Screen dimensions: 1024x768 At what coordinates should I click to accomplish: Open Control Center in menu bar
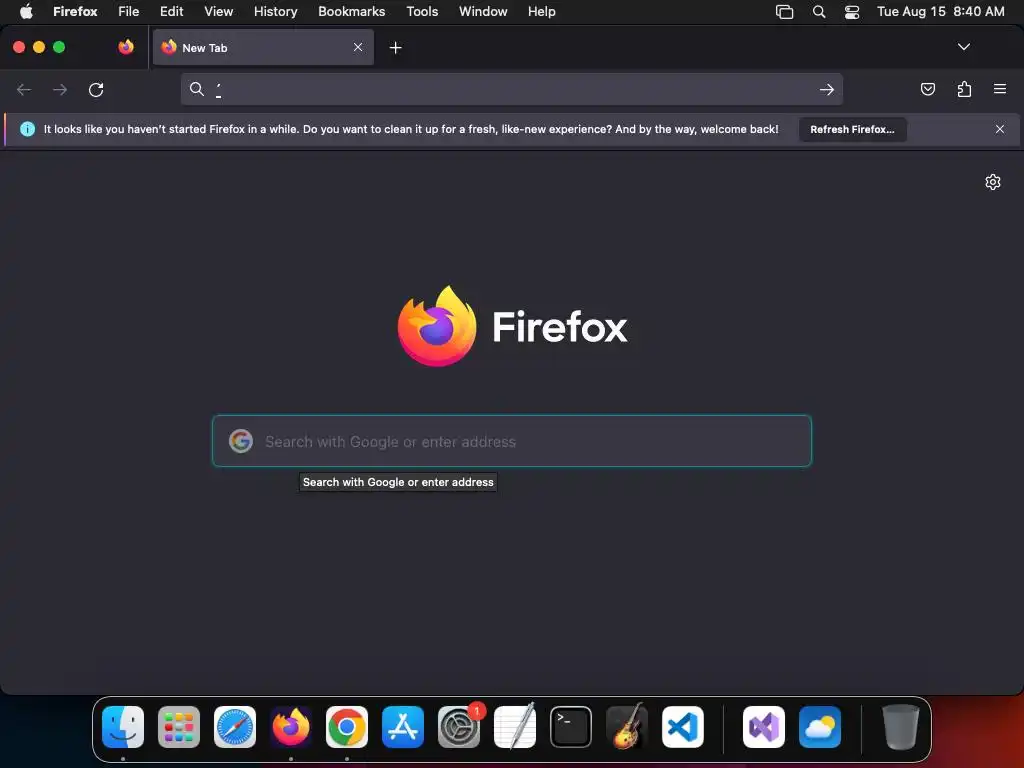coord(852,12)
